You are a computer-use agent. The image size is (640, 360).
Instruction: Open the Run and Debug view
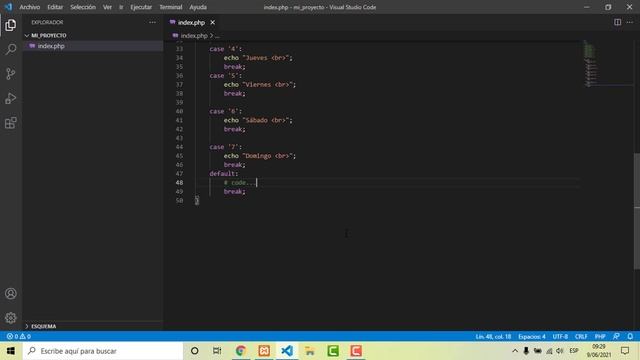(x=11, y=98)
